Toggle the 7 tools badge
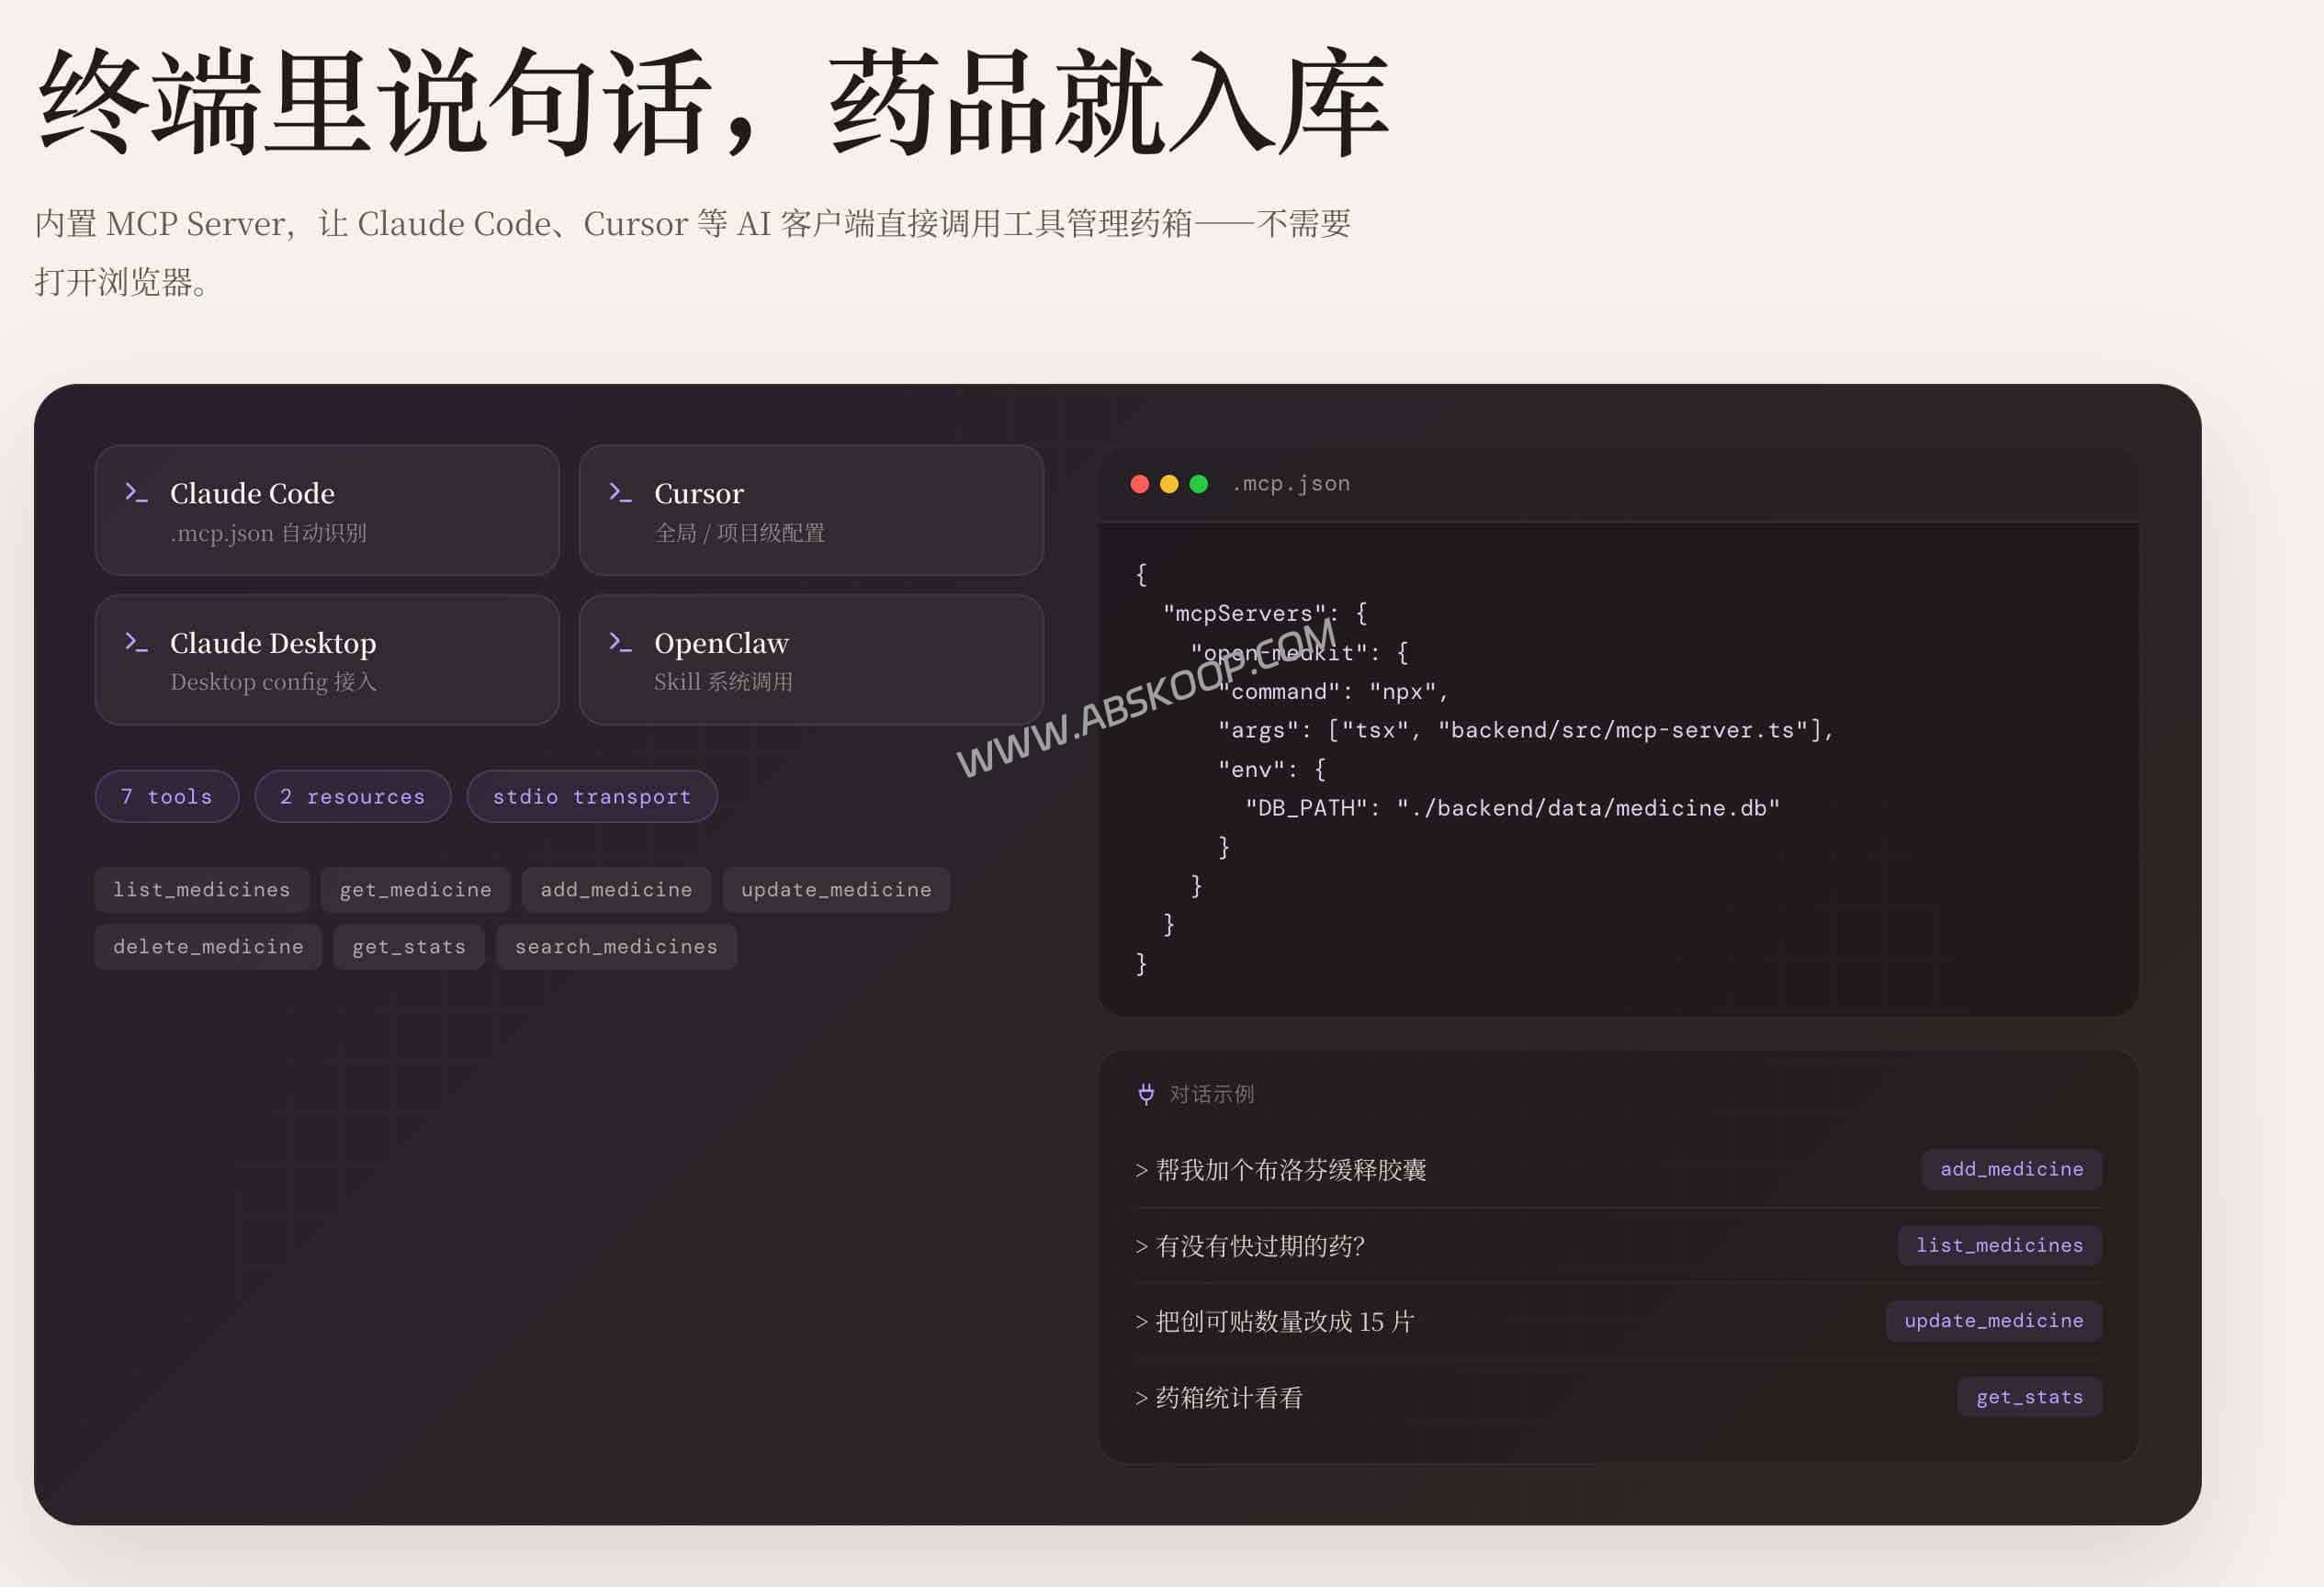This screenshot has width=2324, height=1587. (x=166, y=796)
